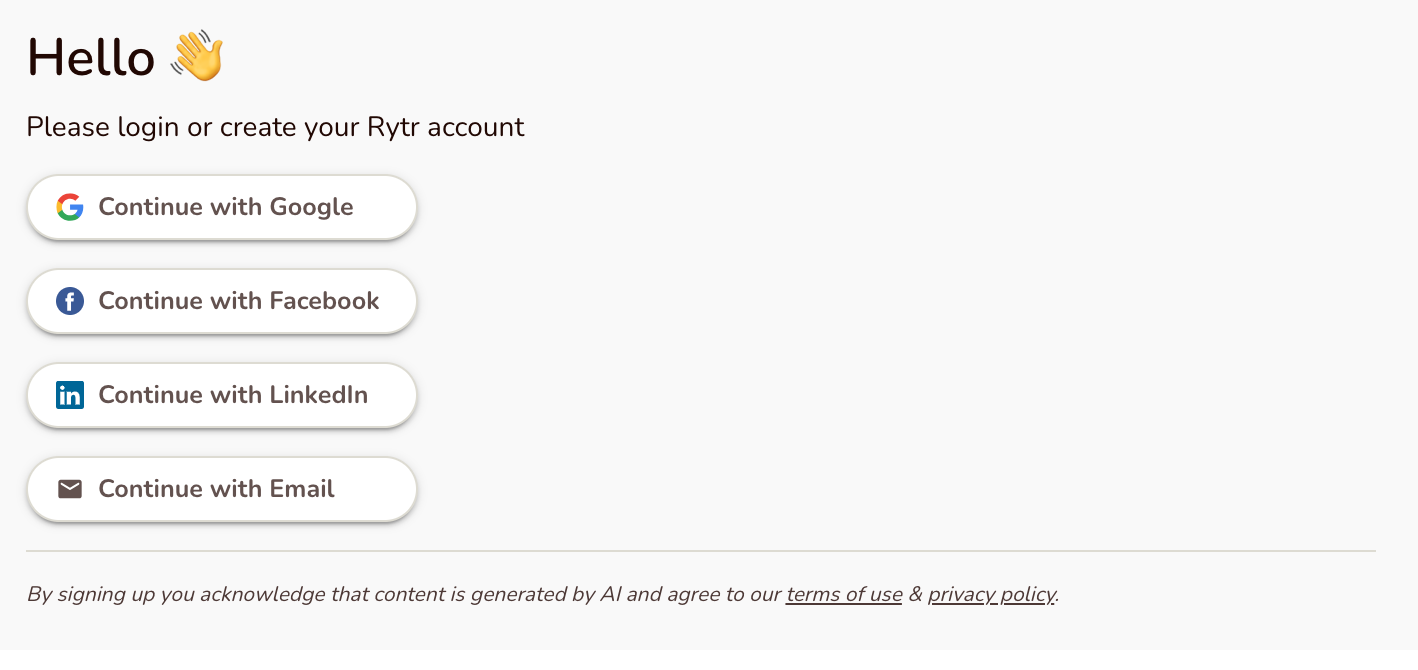Click the word Google in first button
Viewport: 1418px width, 670px height.
pyautogui.click(x=311, y=207)
